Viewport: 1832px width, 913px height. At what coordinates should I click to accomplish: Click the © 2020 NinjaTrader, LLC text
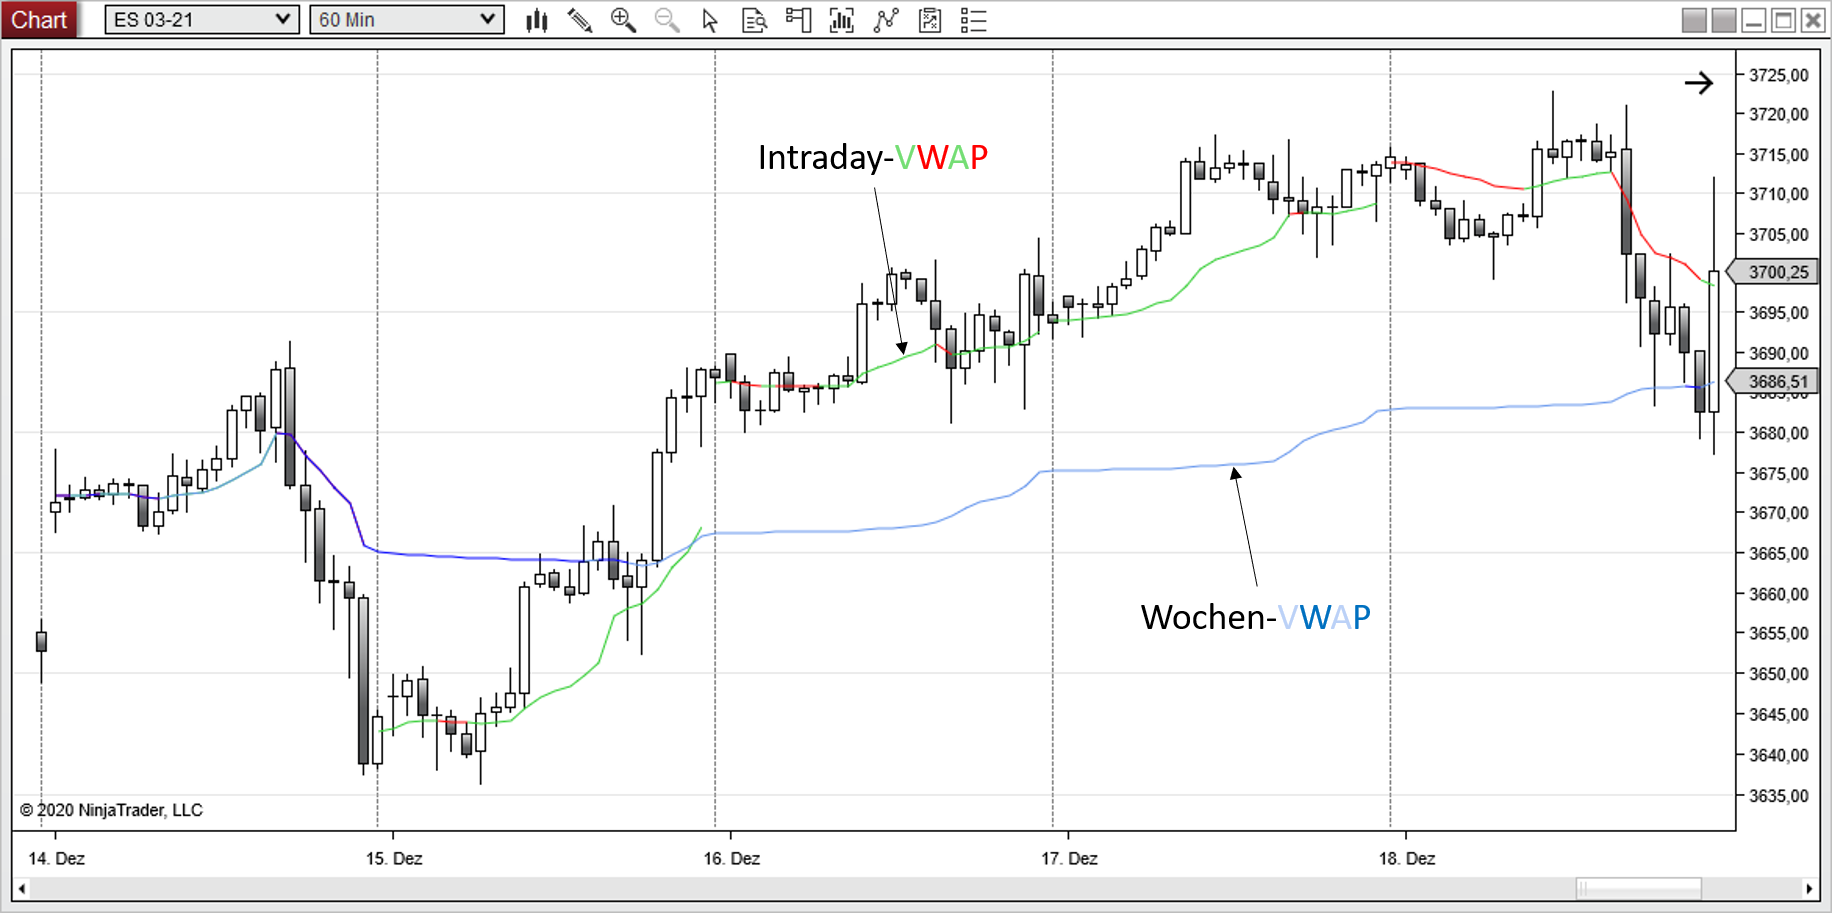click(111, 810)
